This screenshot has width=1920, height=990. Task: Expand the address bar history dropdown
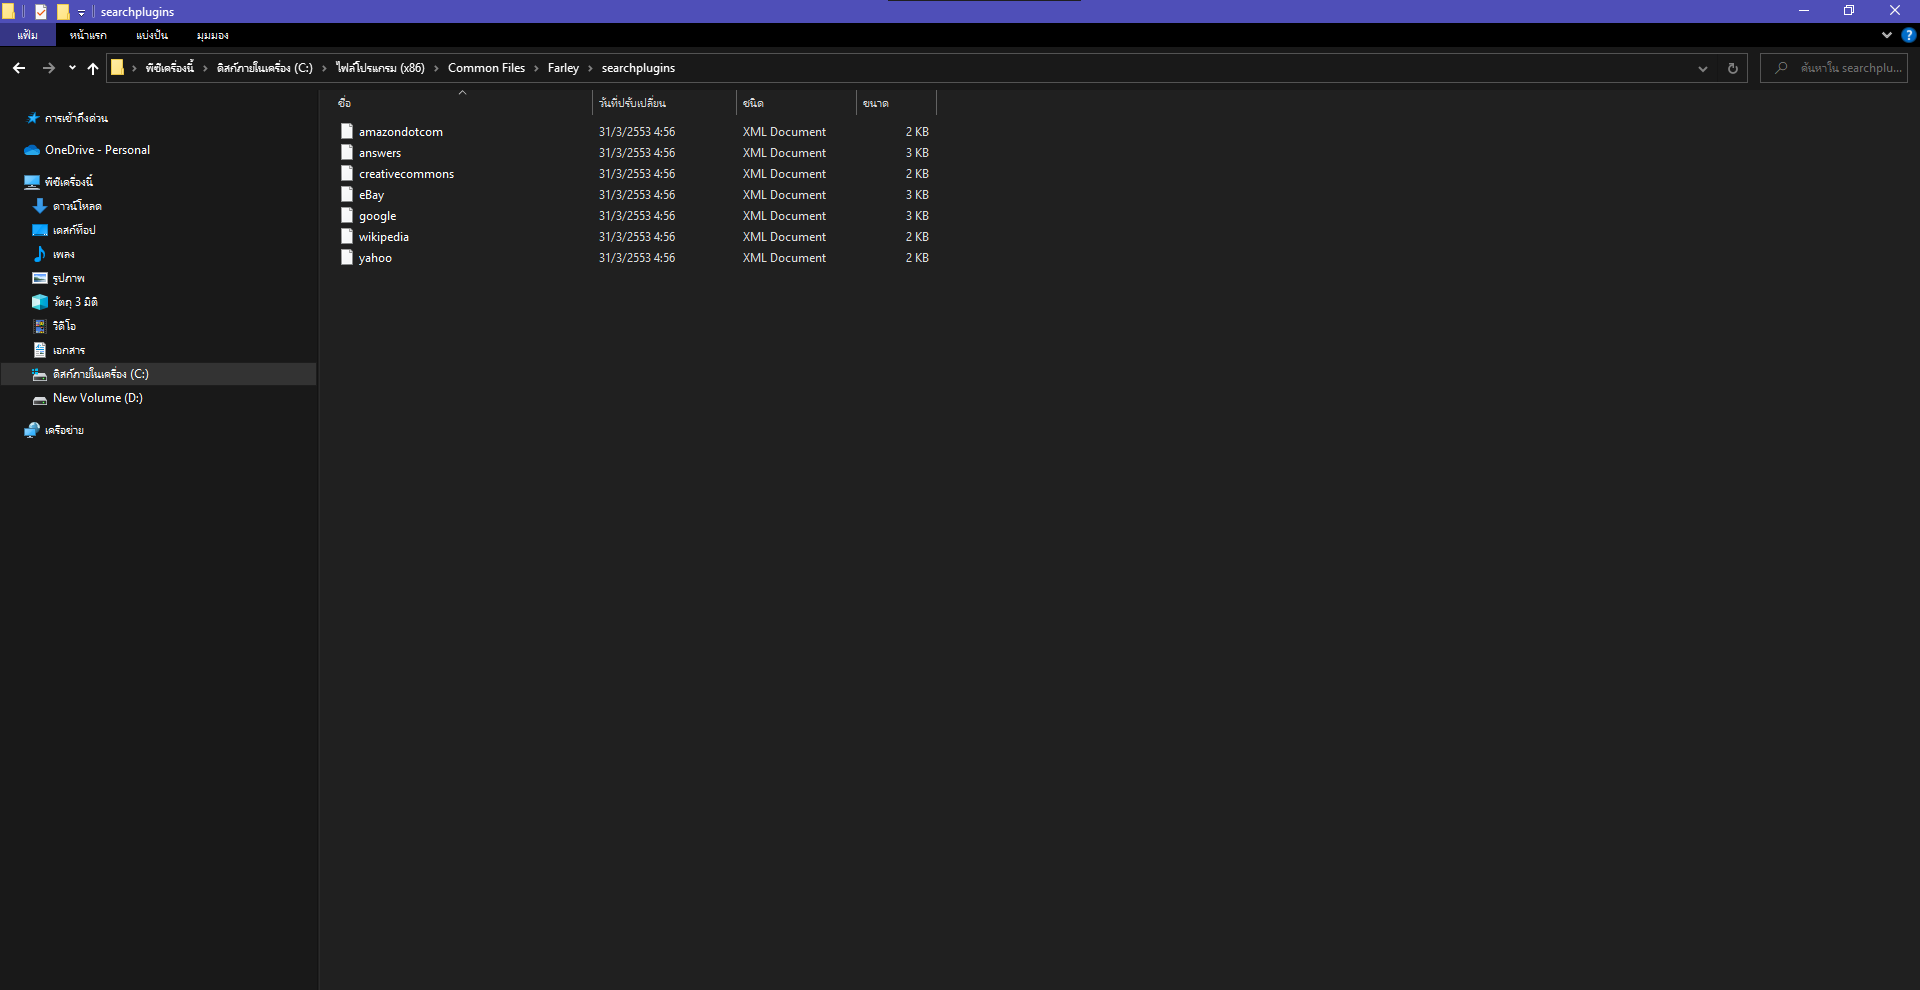coord(1703,68)
